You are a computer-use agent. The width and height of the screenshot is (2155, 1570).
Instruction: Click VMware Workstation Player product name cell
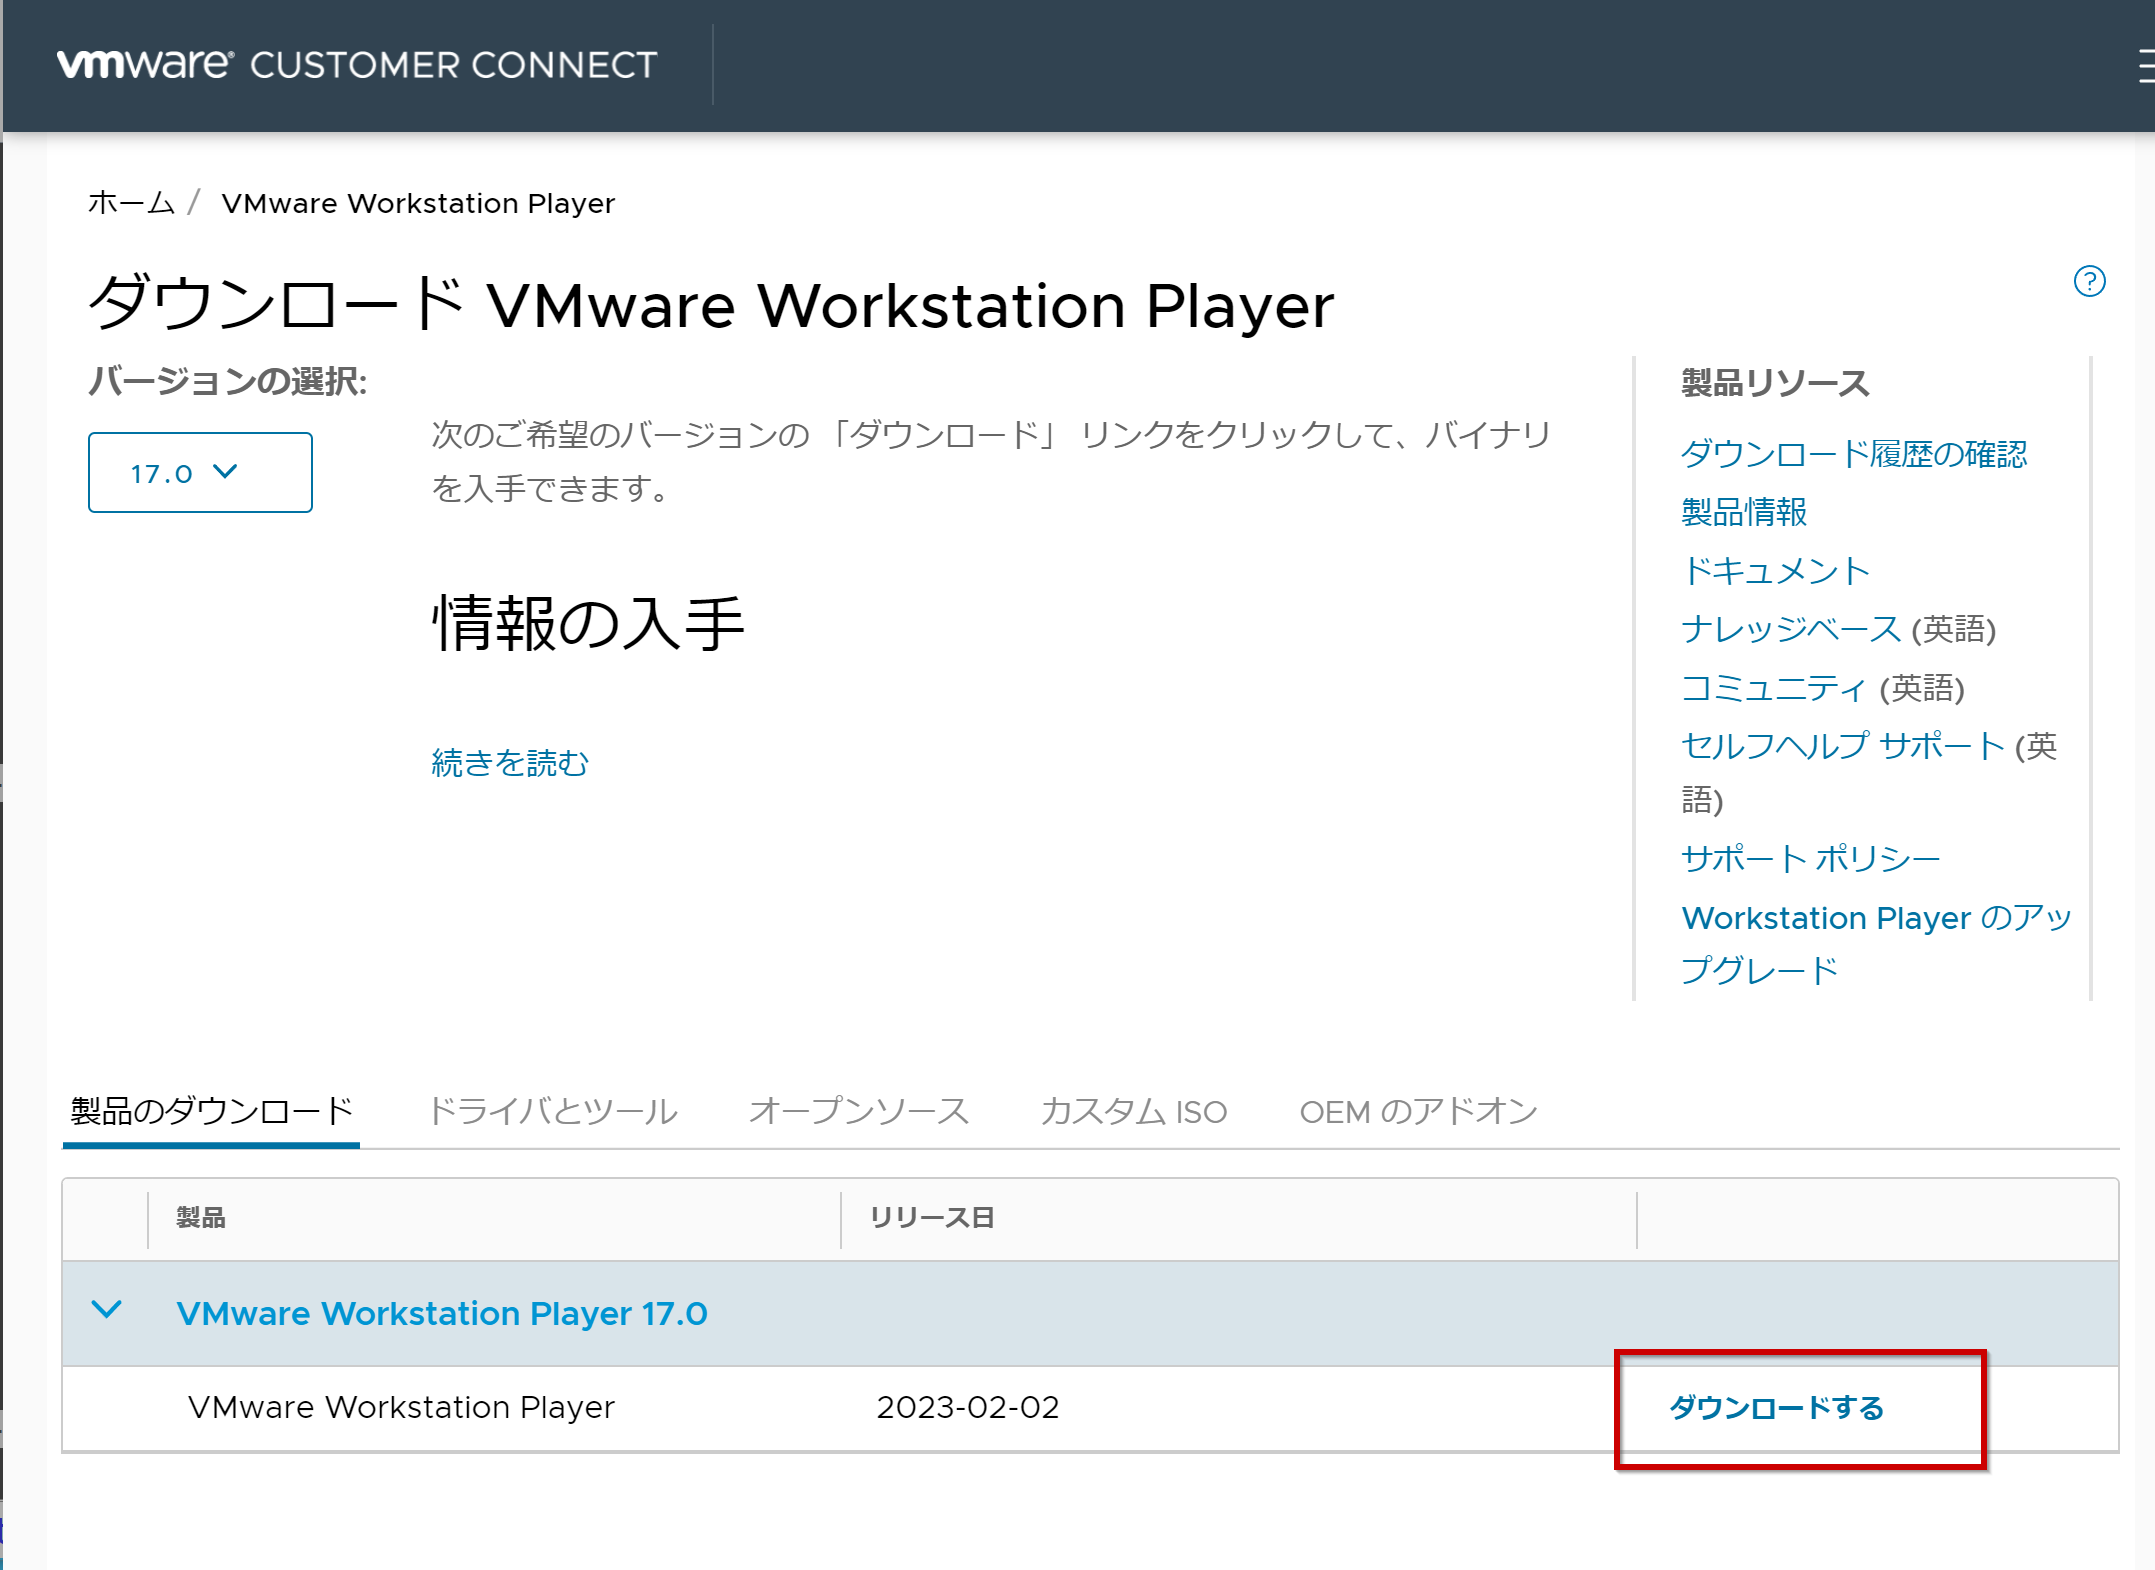tap(401, 1407)
